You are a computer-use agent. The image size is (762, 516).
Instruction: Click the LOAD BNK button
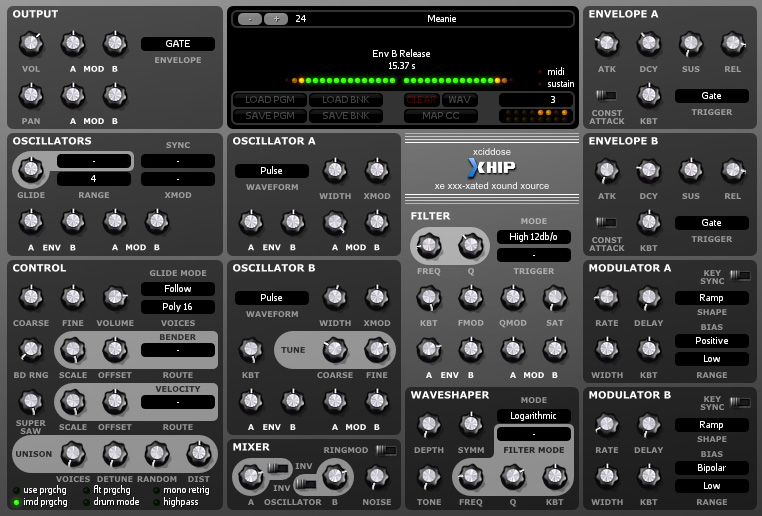coord(346,100)
